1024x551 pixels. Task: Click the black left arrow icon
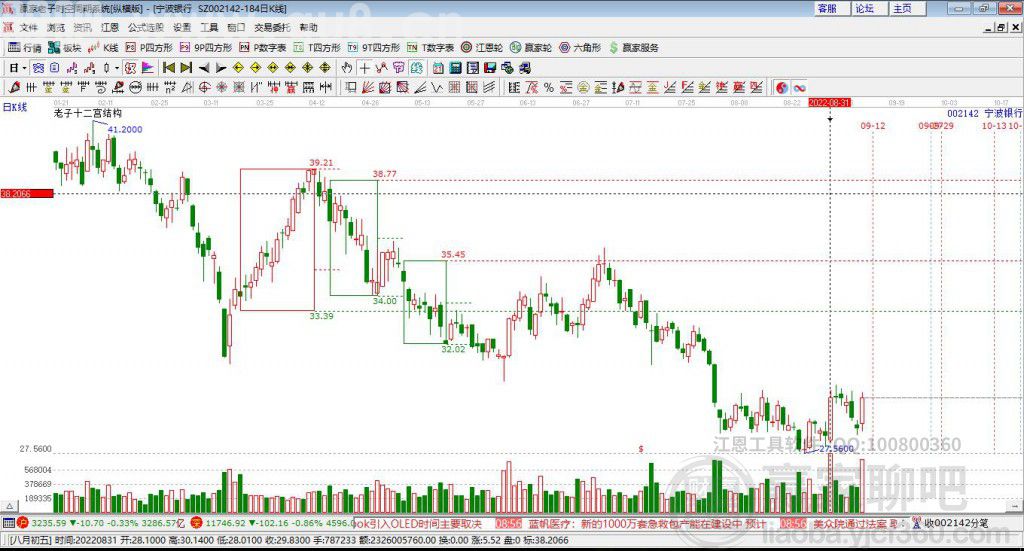(204, 68)
